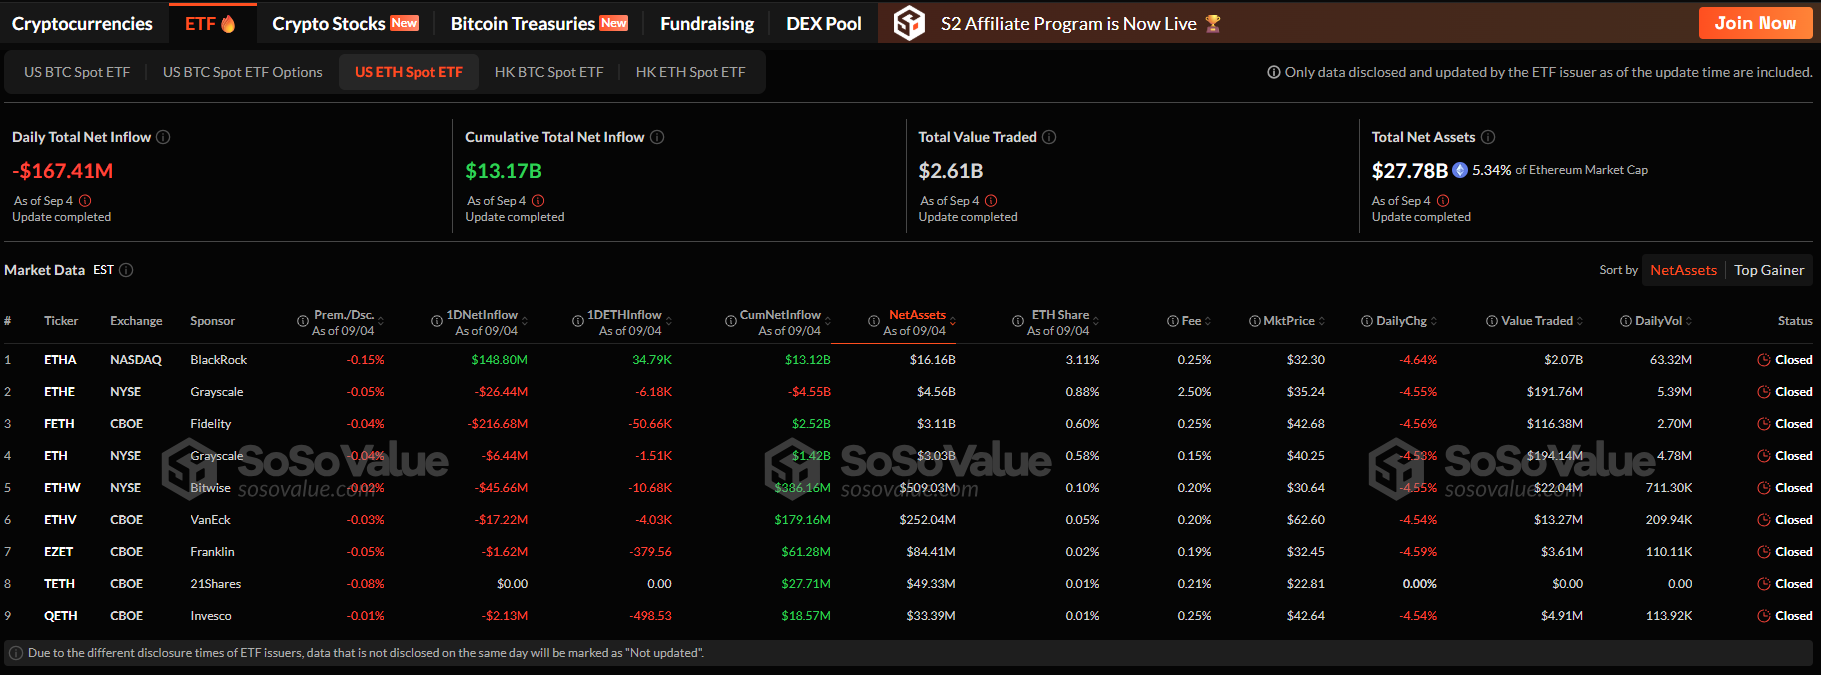The image size is (1821, 675).
Task: Click the info icon beside 1DETHInflow header
Action: 577,321
